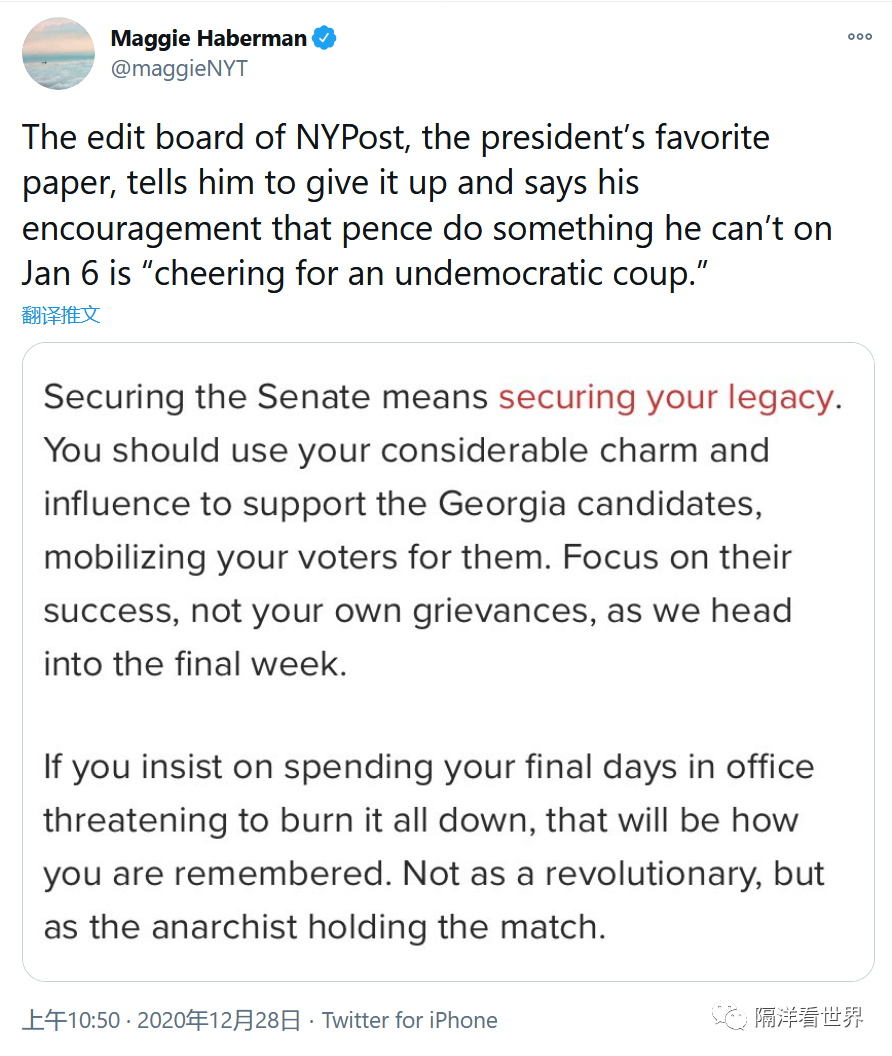Open the more options ellipsis menu
Image resolution: width=892 pixels, height=1056 pixels.
pos(860,36)
